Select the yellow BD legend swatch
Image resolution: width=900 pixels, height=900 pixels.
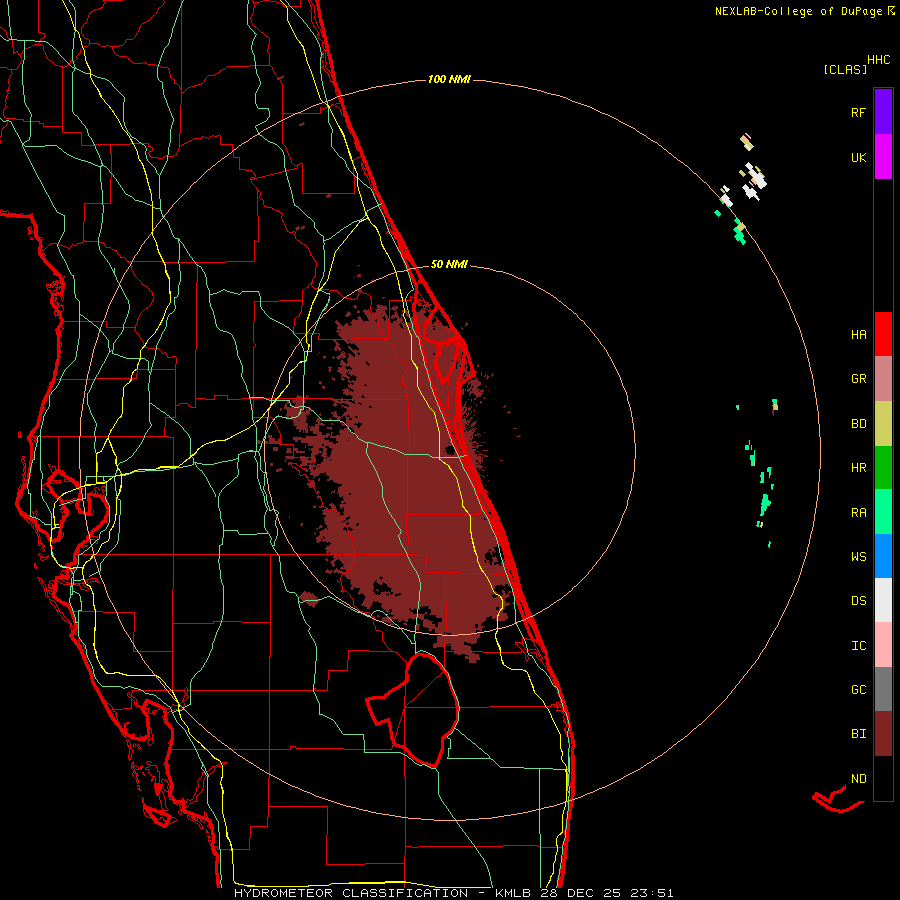(883, 424)
